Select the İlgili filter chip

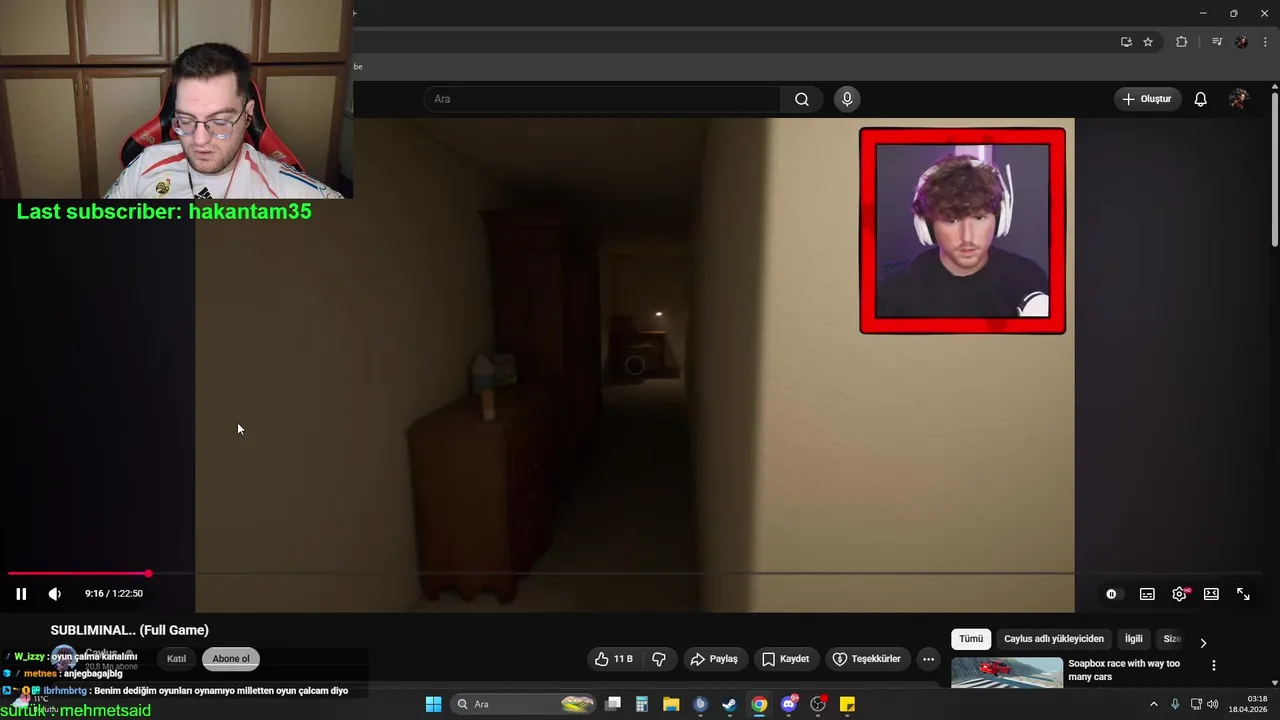(x=1133, y=639)
